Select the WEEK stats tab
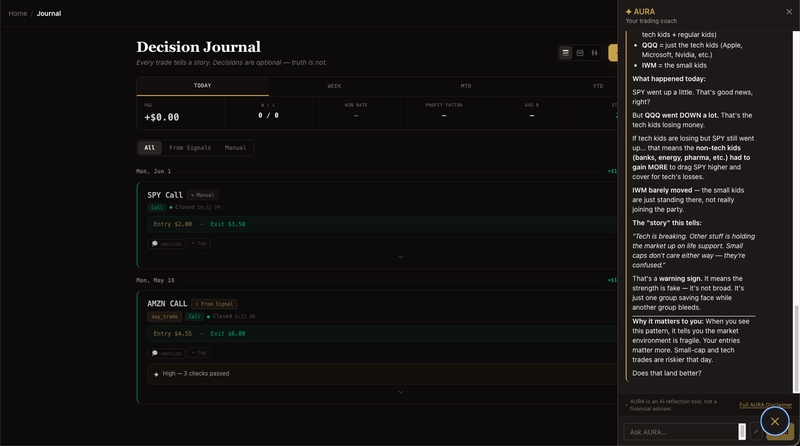 pyautogui.click(x=334, y=86)
